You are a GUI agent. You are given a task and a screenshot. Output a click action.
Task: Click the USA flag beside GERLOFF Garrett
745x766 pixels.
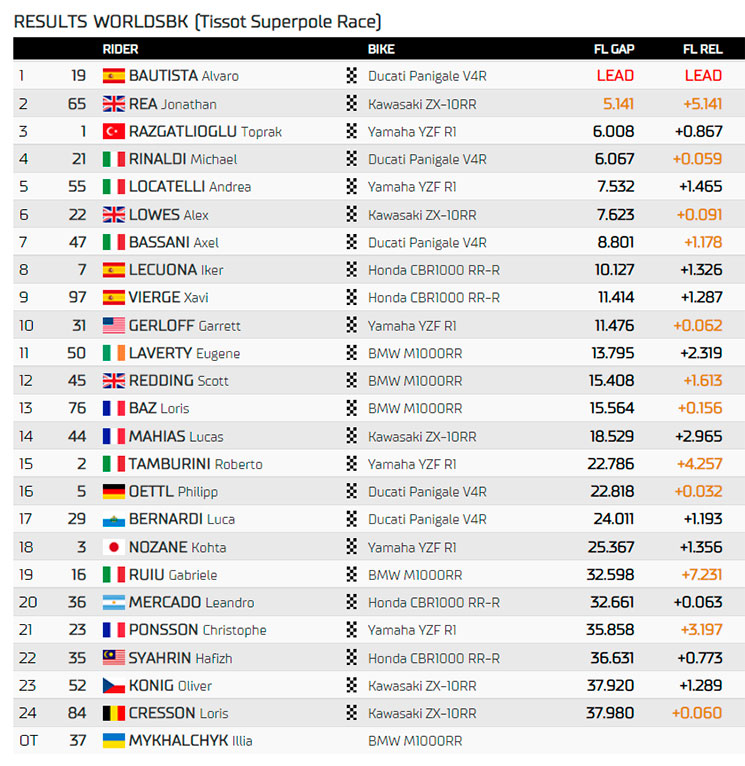coord(113,325)
